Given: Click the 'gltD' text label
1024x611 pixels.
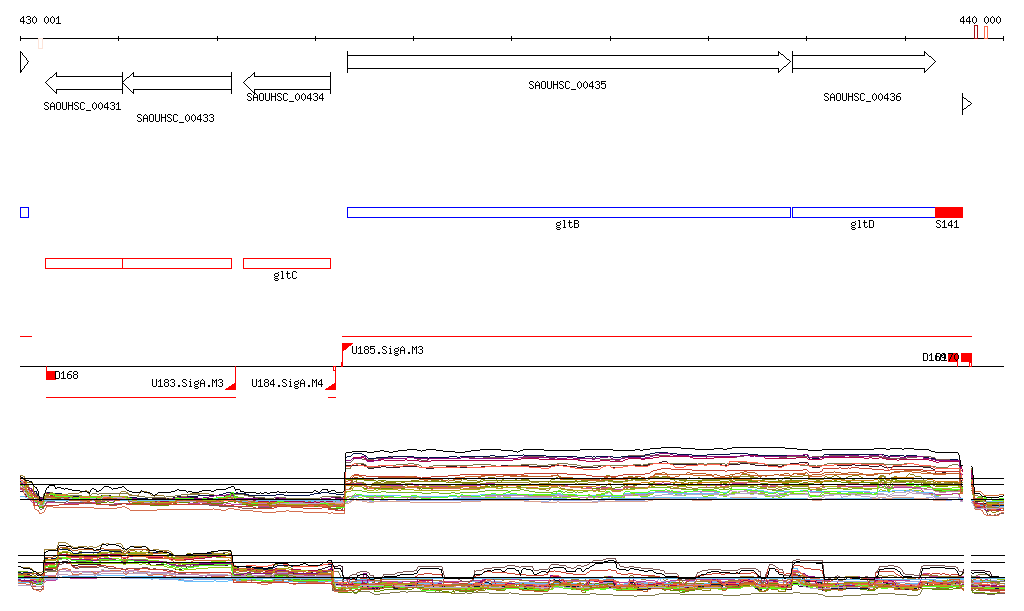Looking at the screenshot, I should pos(862,225).
